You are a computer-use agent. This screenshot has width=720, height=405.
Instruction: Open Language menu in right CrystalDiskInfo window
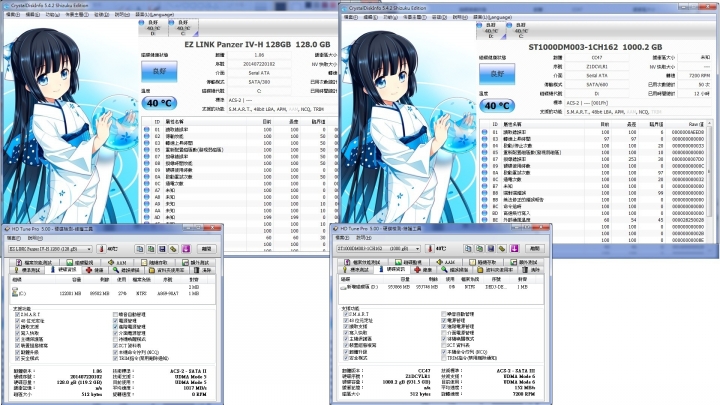point(492,17)
